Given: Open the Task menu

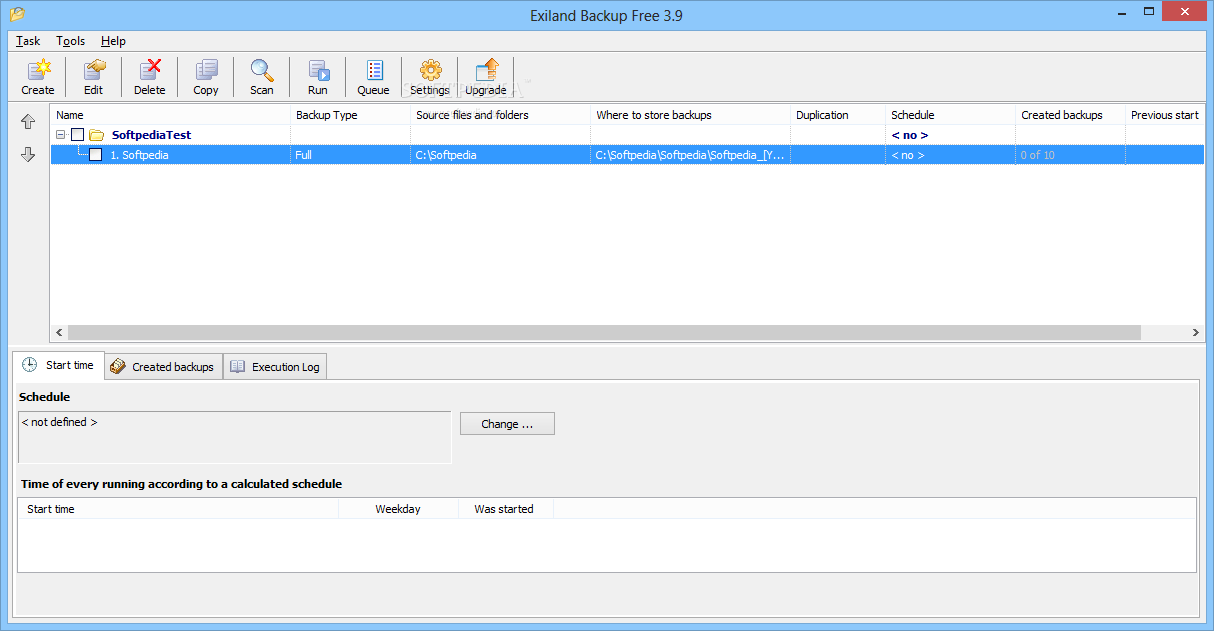Looking at the screenshot, I should coord(28,41).
